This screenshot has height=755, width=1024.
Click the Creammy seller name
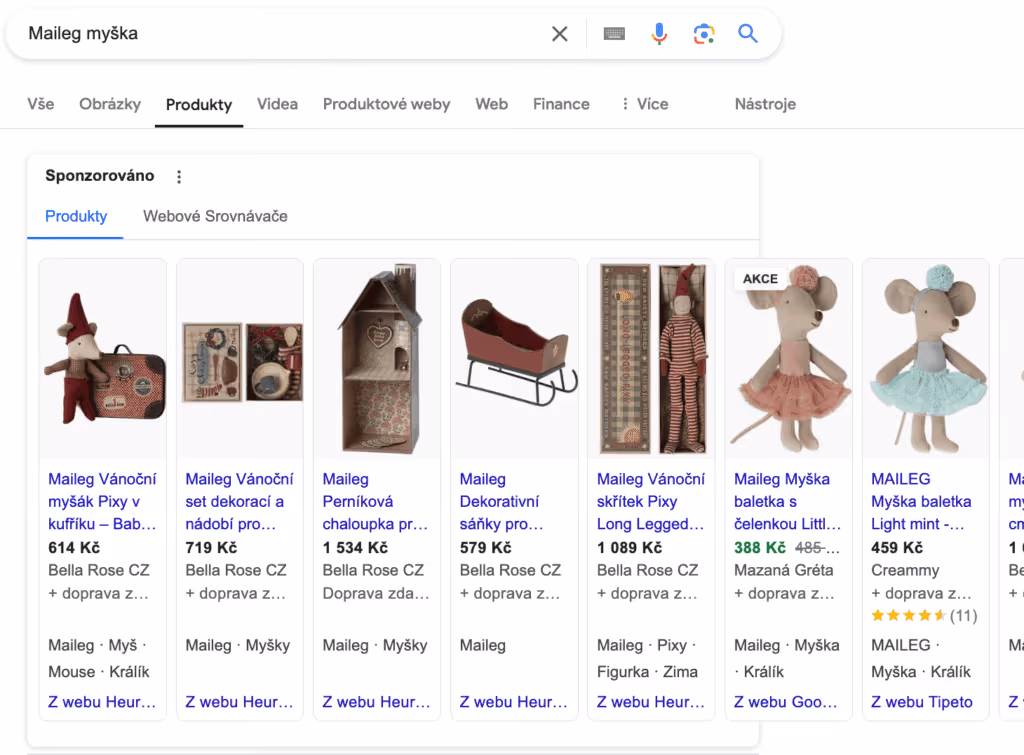tap(905, 571)
